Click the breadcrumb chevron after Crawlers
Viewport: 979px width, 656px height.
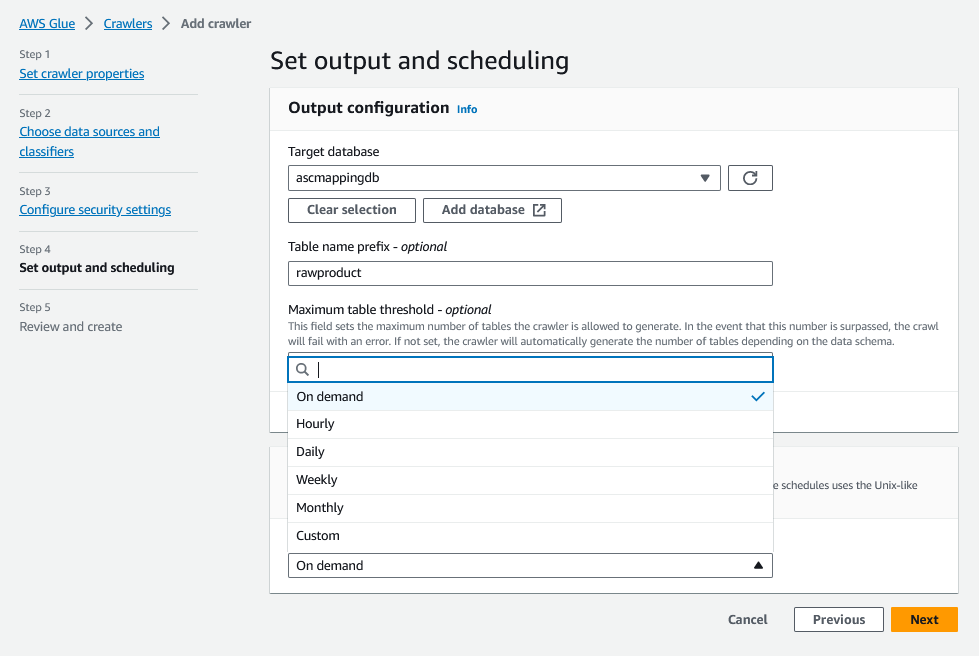click(x=167, y=23)
